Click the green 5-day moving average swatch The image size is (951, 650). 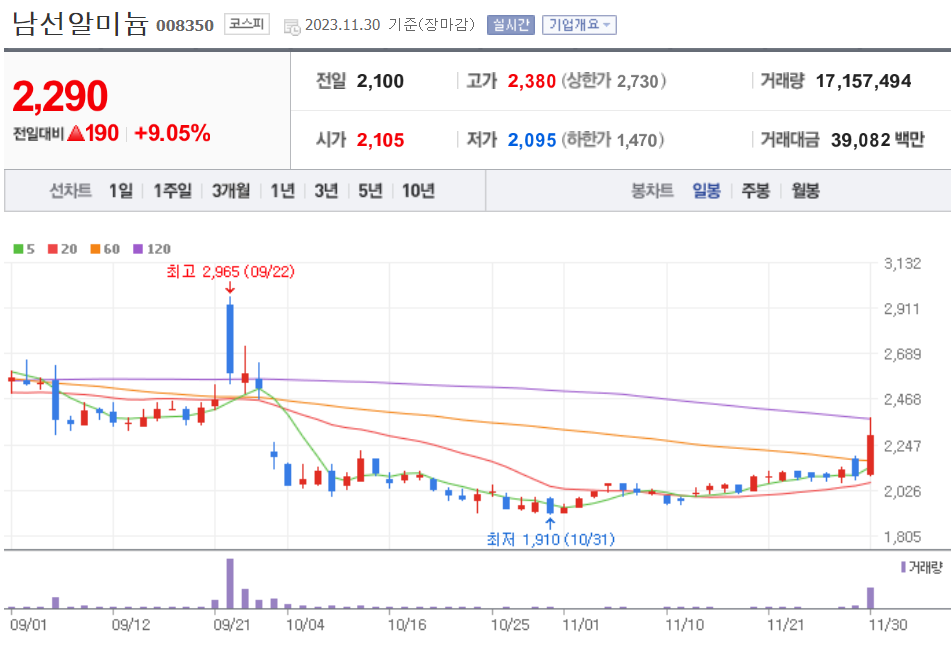[x=18, y=249]
